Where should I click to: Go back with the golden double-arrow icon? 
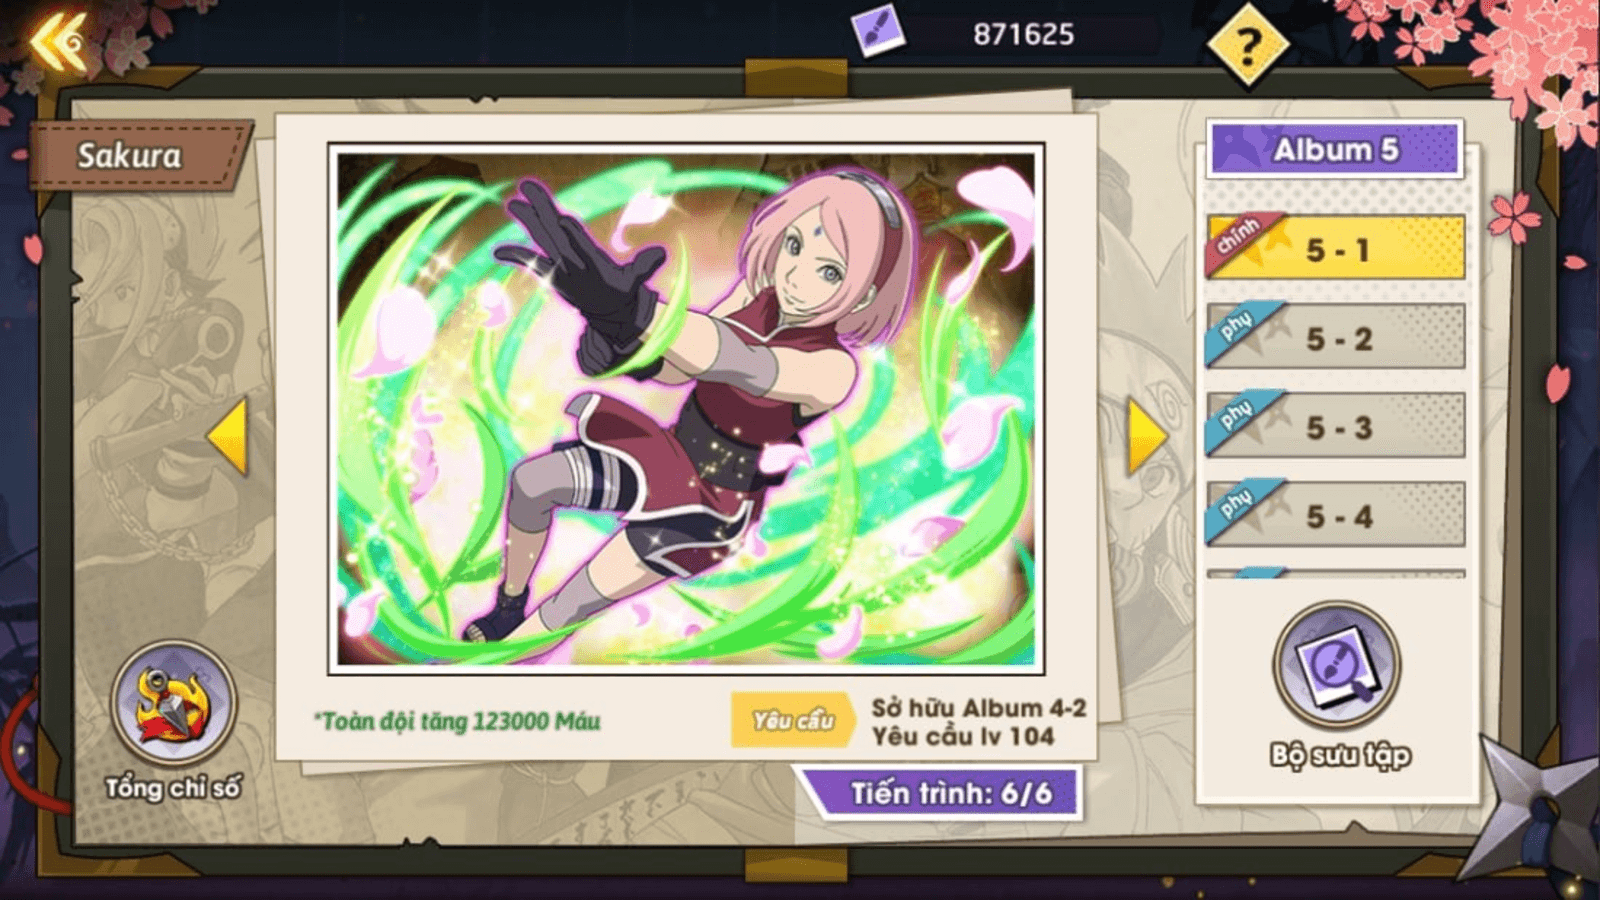coord(58,43)
